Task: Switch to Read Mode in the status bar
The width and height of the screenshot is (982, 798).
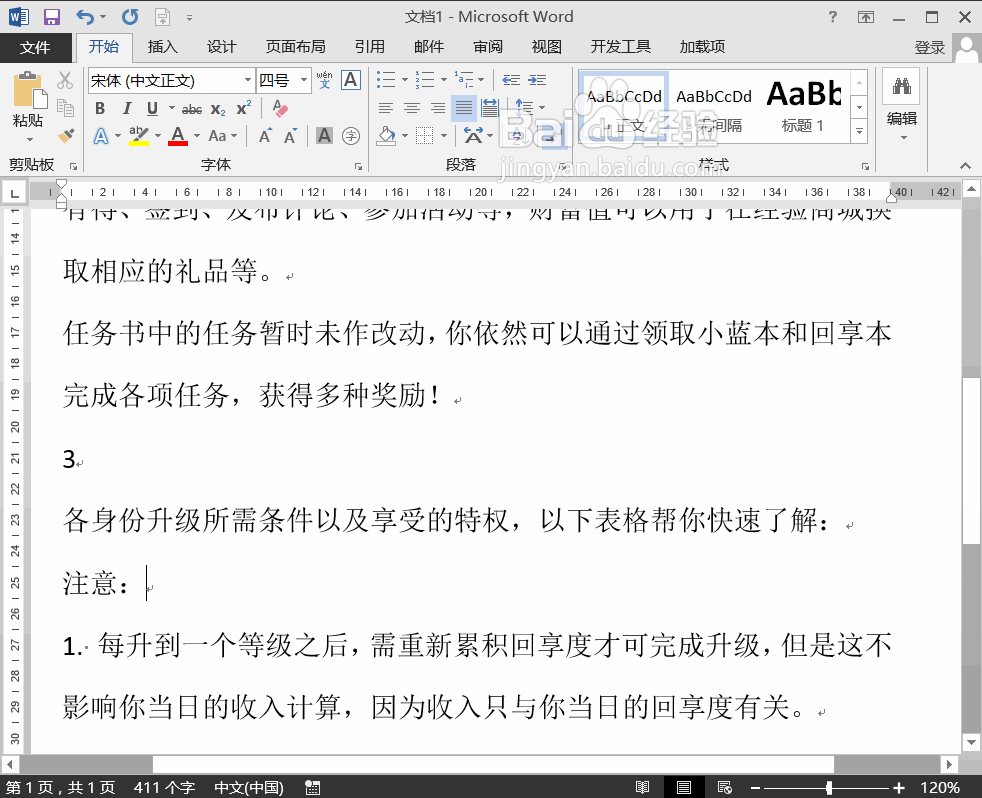Action: [x=643, y=786]
